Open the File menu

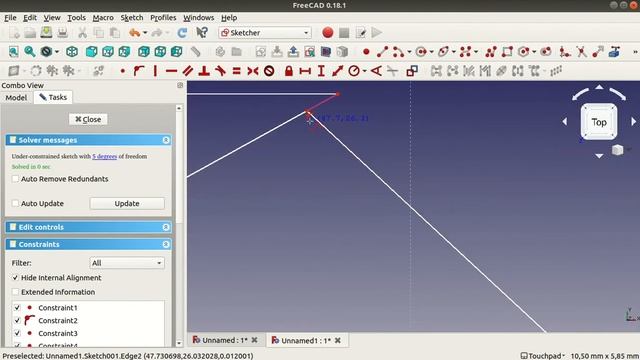[10, 18]
